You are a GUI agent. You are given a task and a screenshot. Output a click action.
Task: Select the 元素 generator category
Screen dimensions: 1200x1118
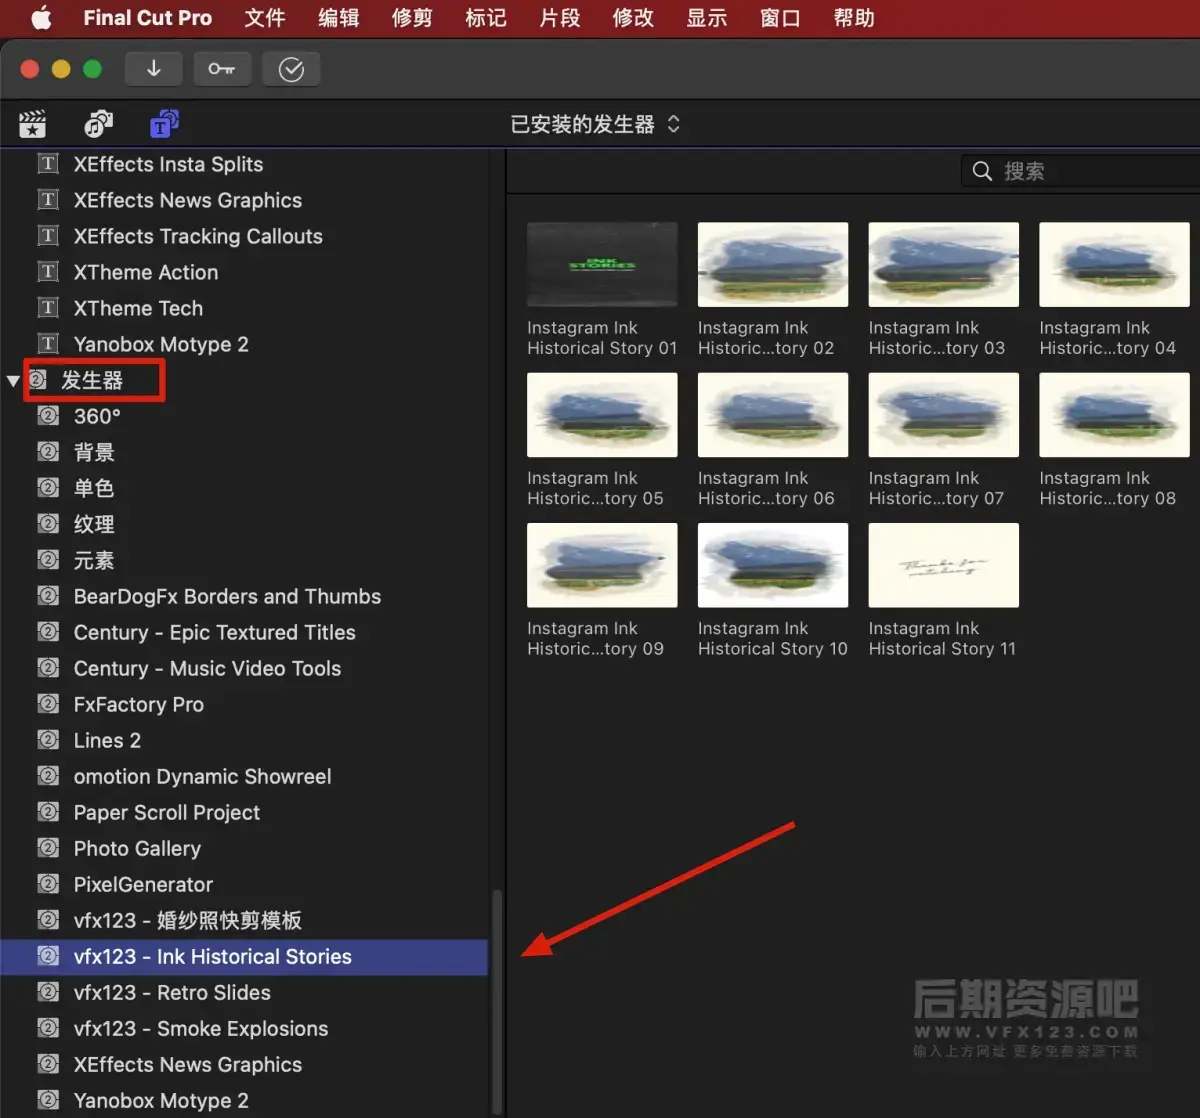[x=244, y=560]
